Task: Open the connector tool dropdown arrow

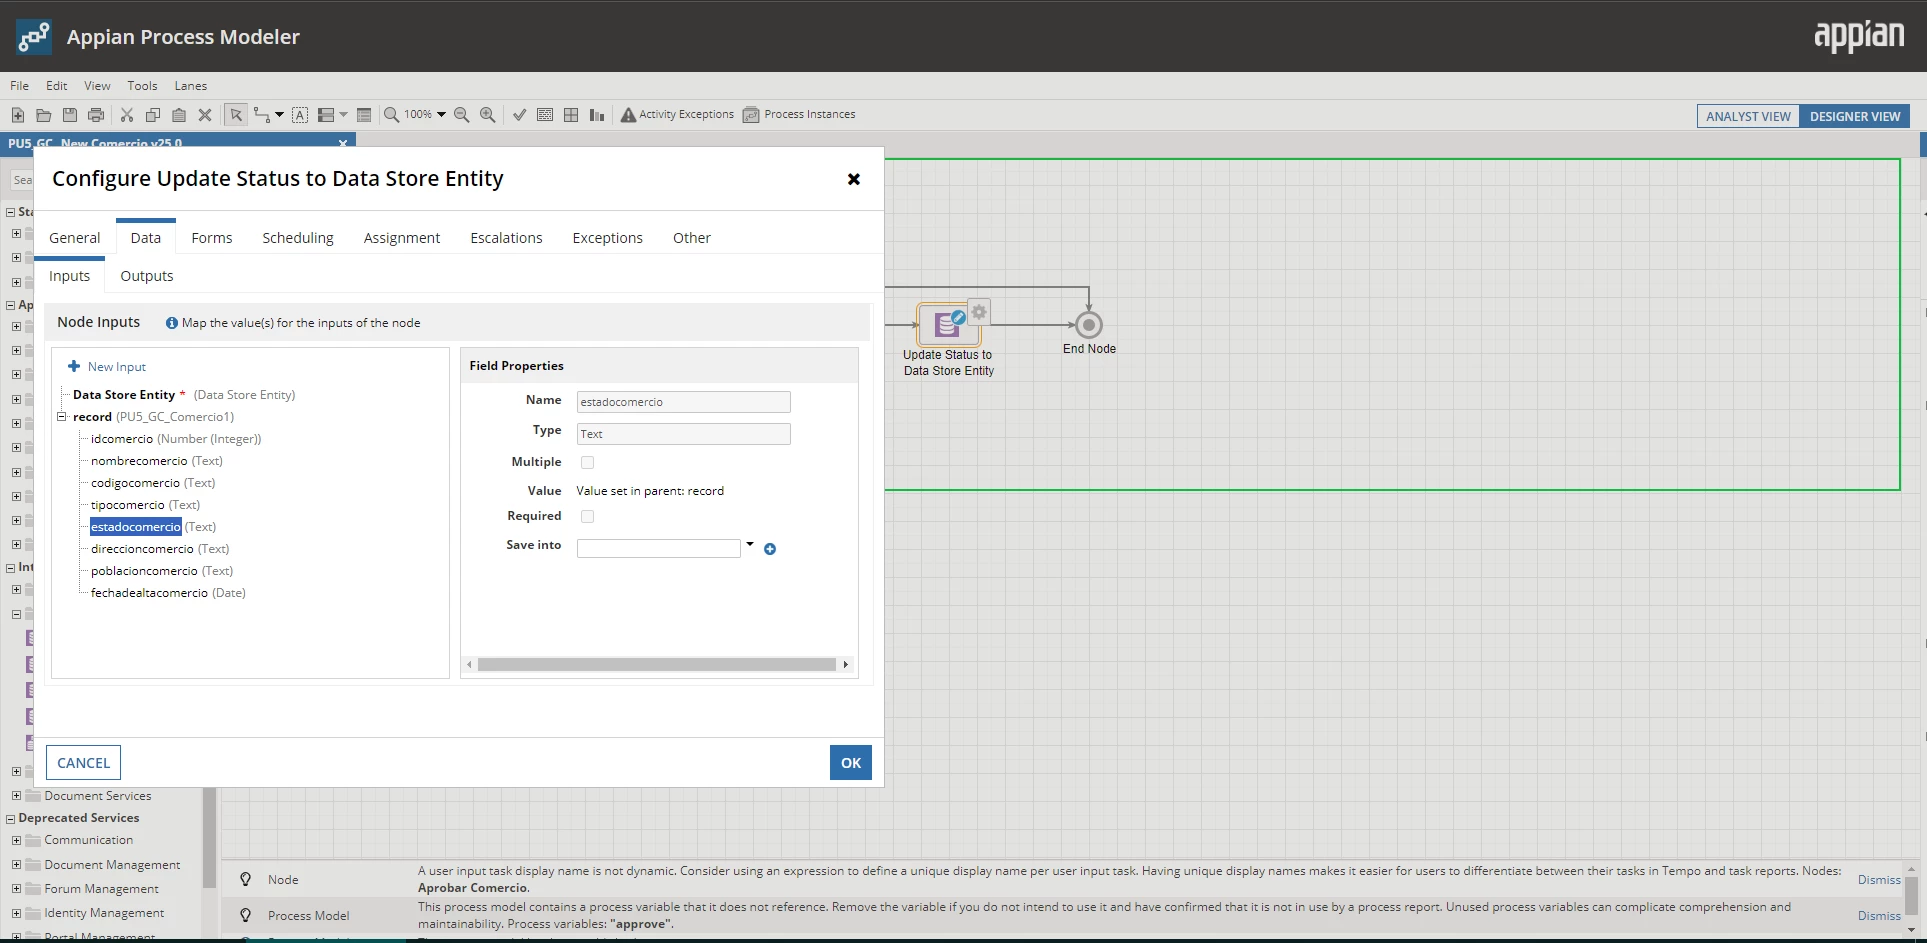Action: [279, 115]
